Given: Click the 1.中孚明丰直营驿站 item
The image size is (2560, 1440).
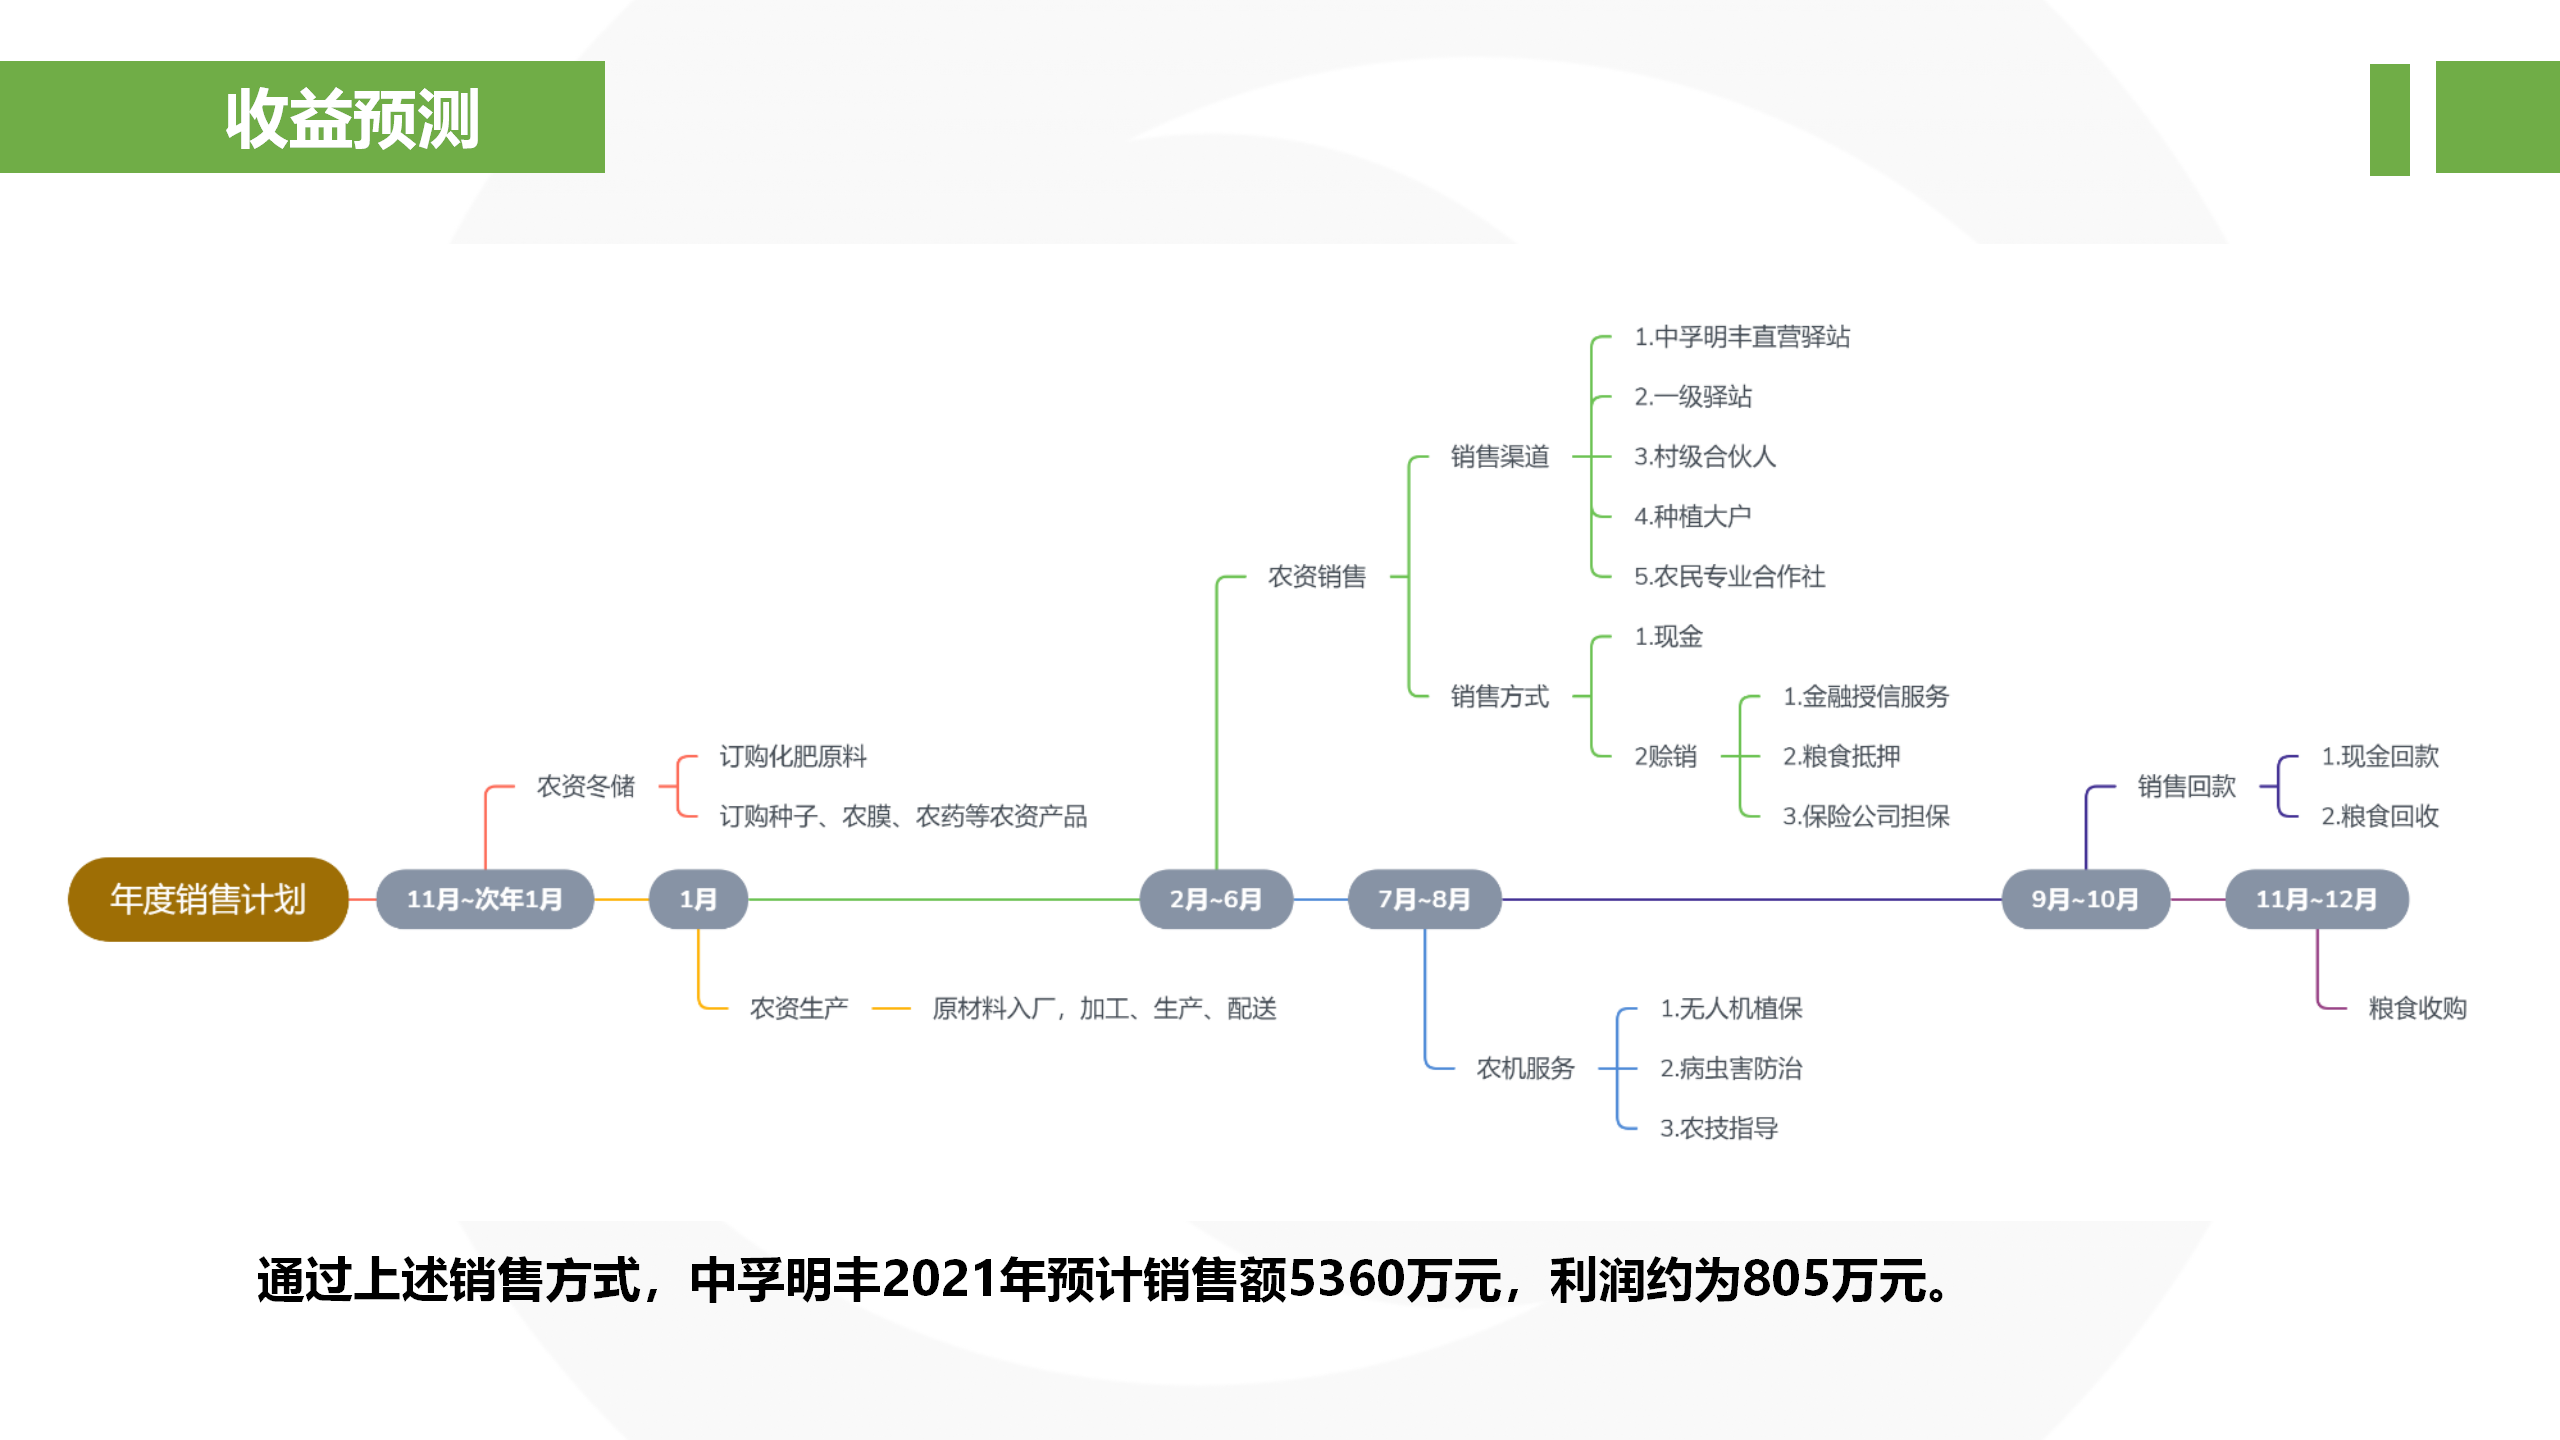Looking at the screenshot, I should [1742, 337].
